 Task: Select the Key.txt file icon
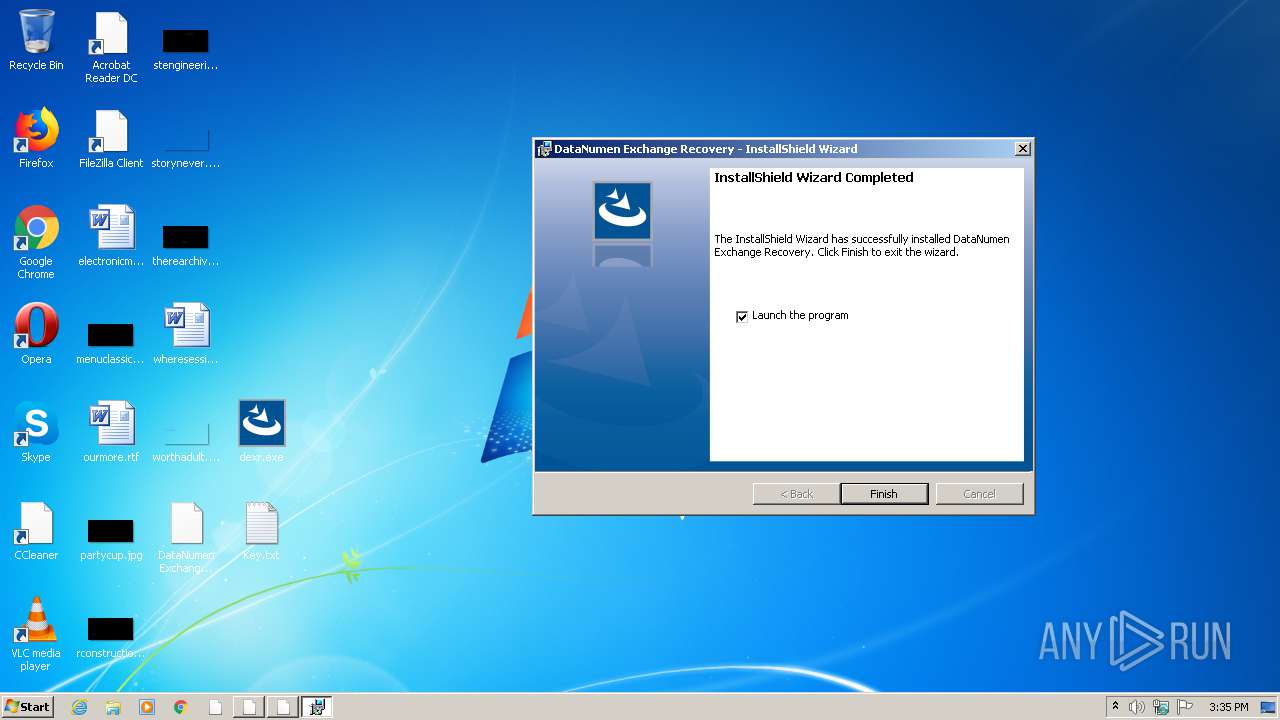click(261, 531)
